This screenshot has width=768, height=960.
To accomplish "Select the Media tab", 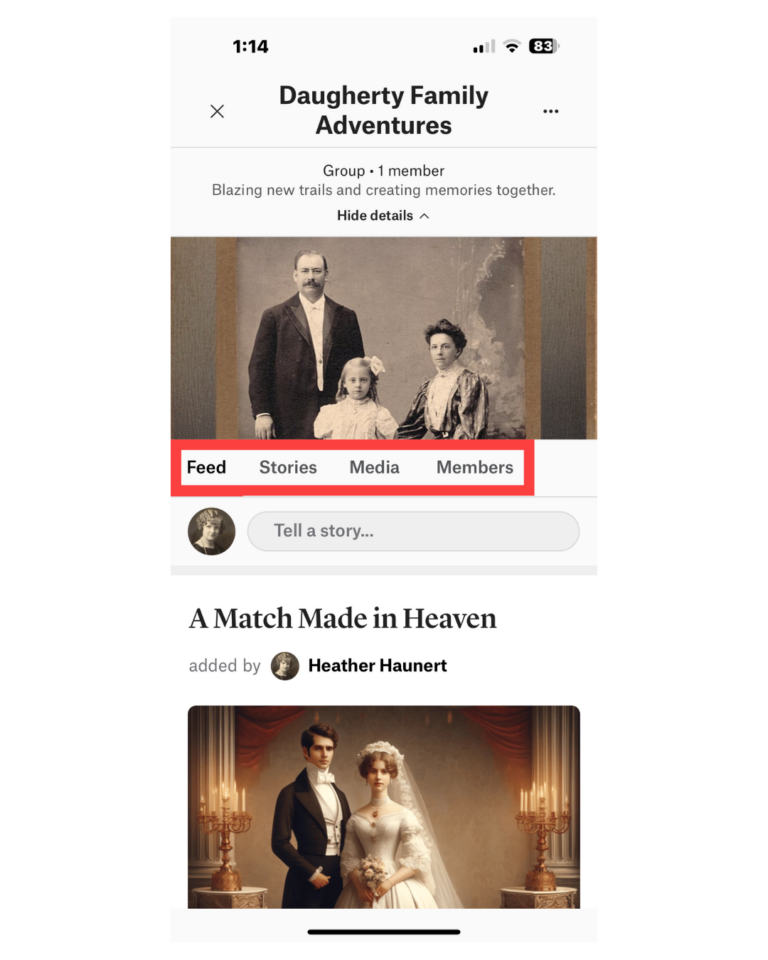I will click(x=374, y=468).
